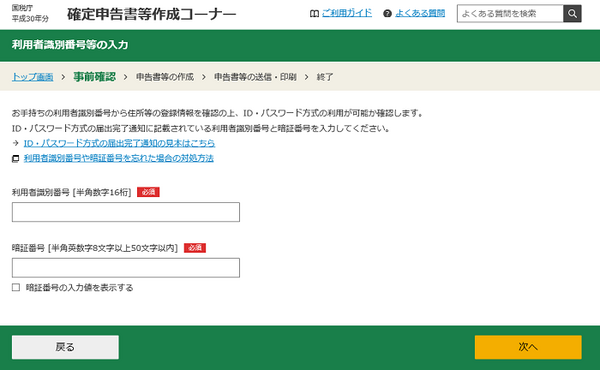
Task: Click the question mark icon beside よくある質問
Action: (387, 14)
